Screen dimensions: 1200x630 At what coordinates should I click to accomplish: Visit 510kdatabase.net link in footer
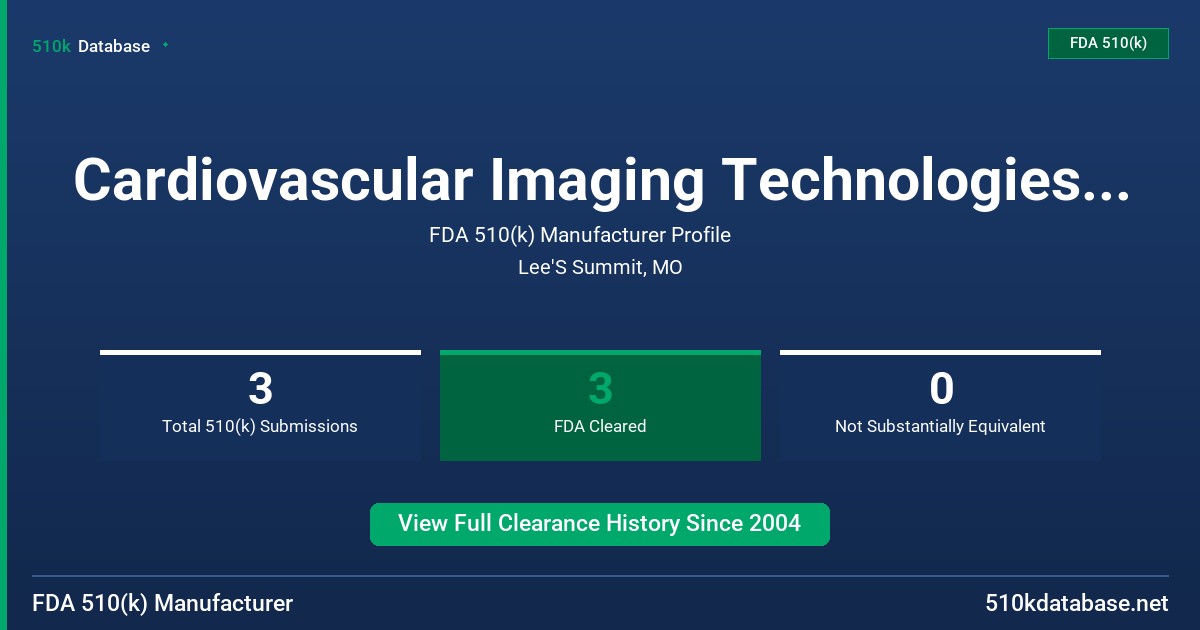(x=1076, y=603)
